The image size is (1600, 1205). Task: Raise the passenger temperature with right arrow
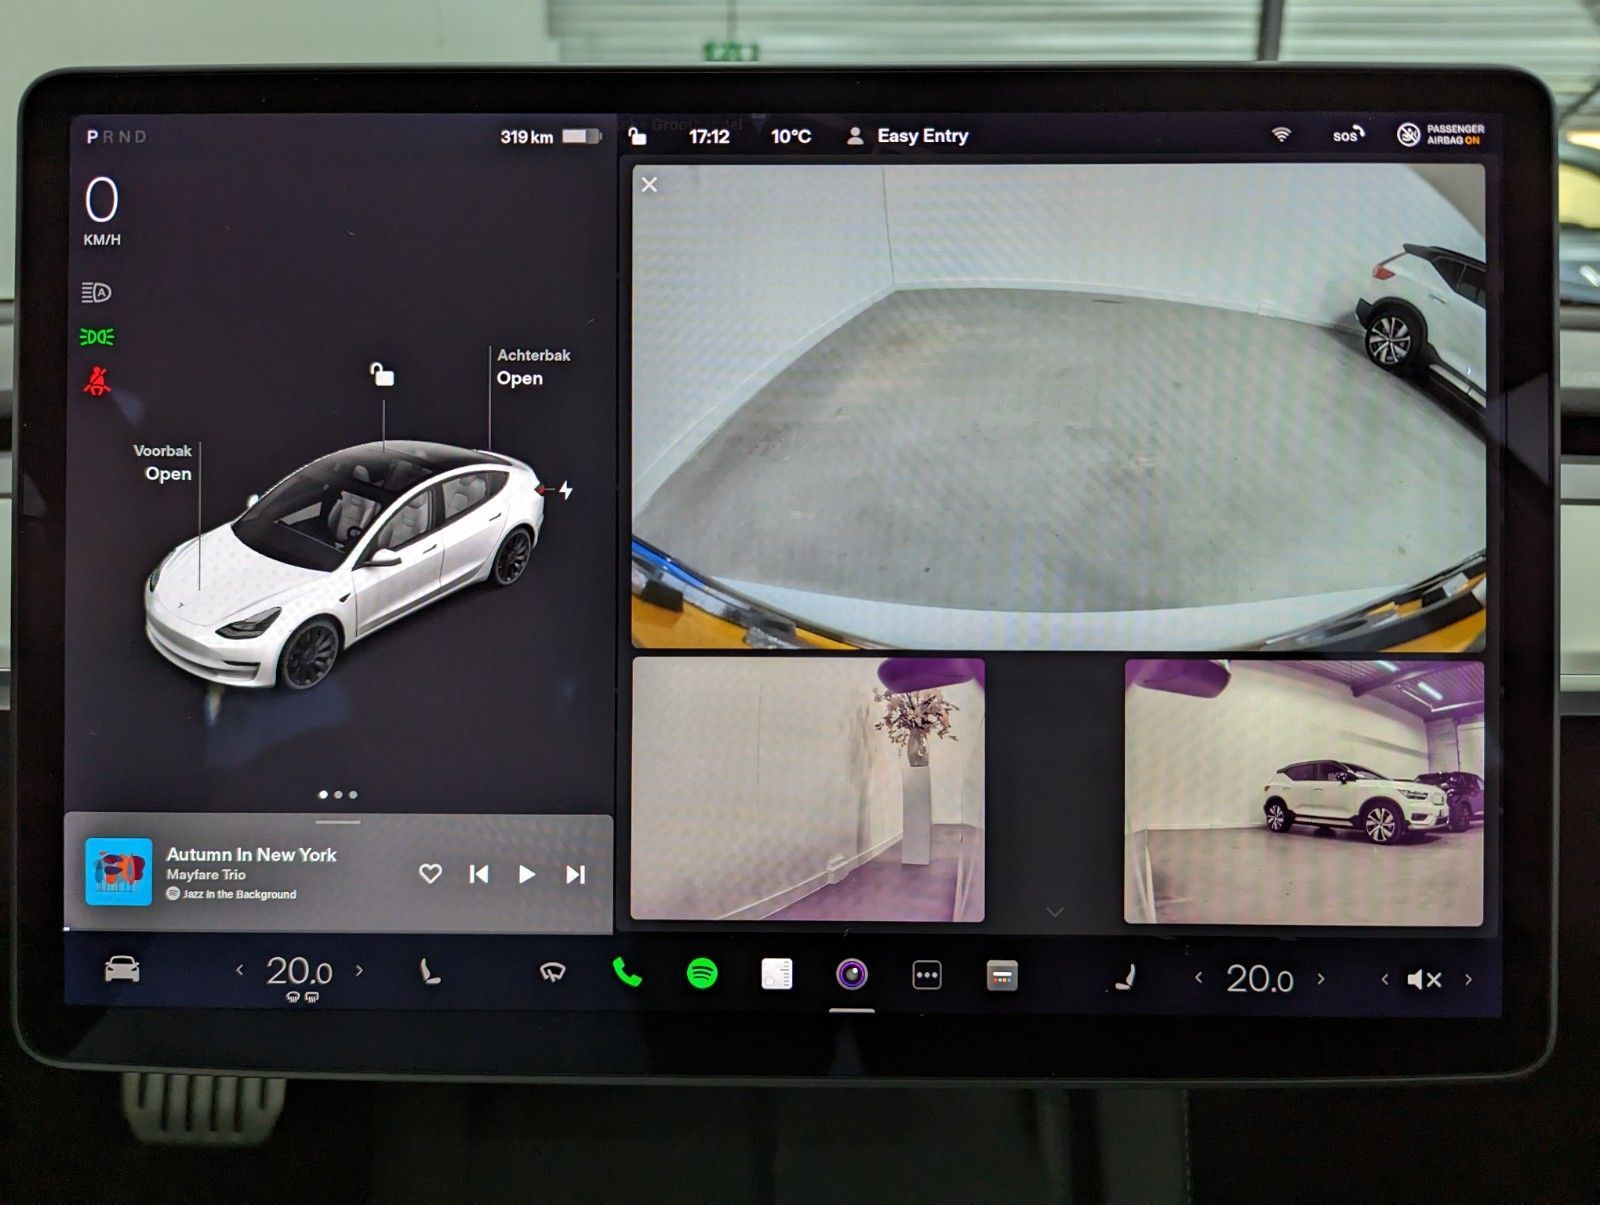coord(1321,979)
